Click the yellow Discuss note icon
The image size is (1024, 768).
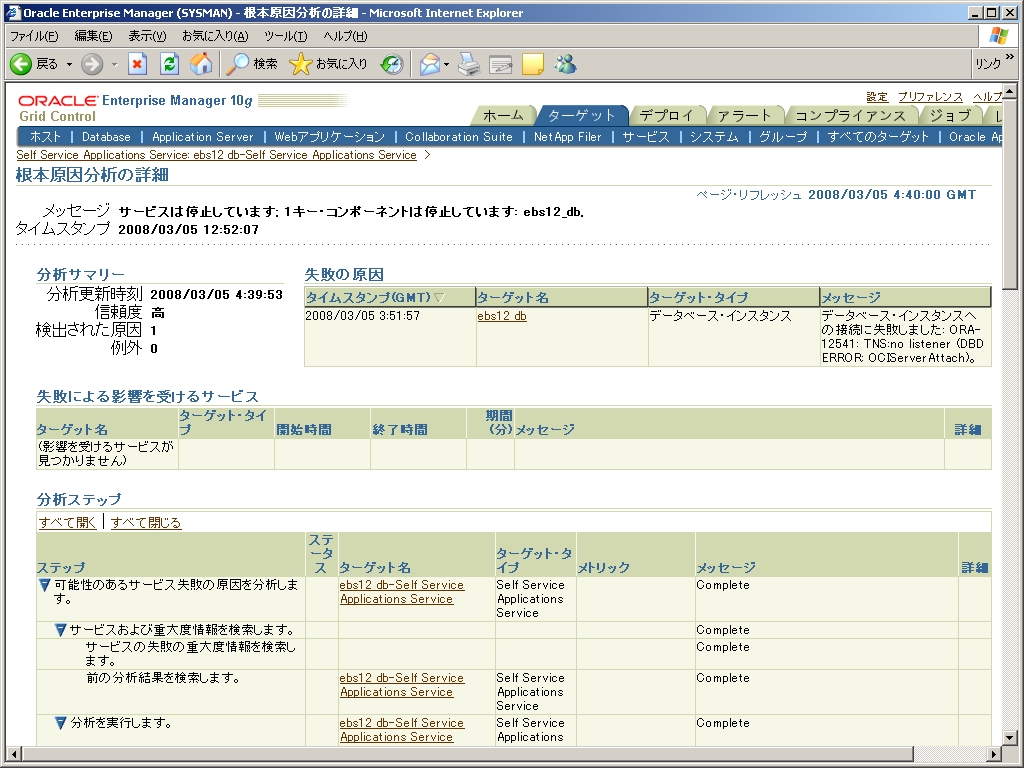pos(532,64)
